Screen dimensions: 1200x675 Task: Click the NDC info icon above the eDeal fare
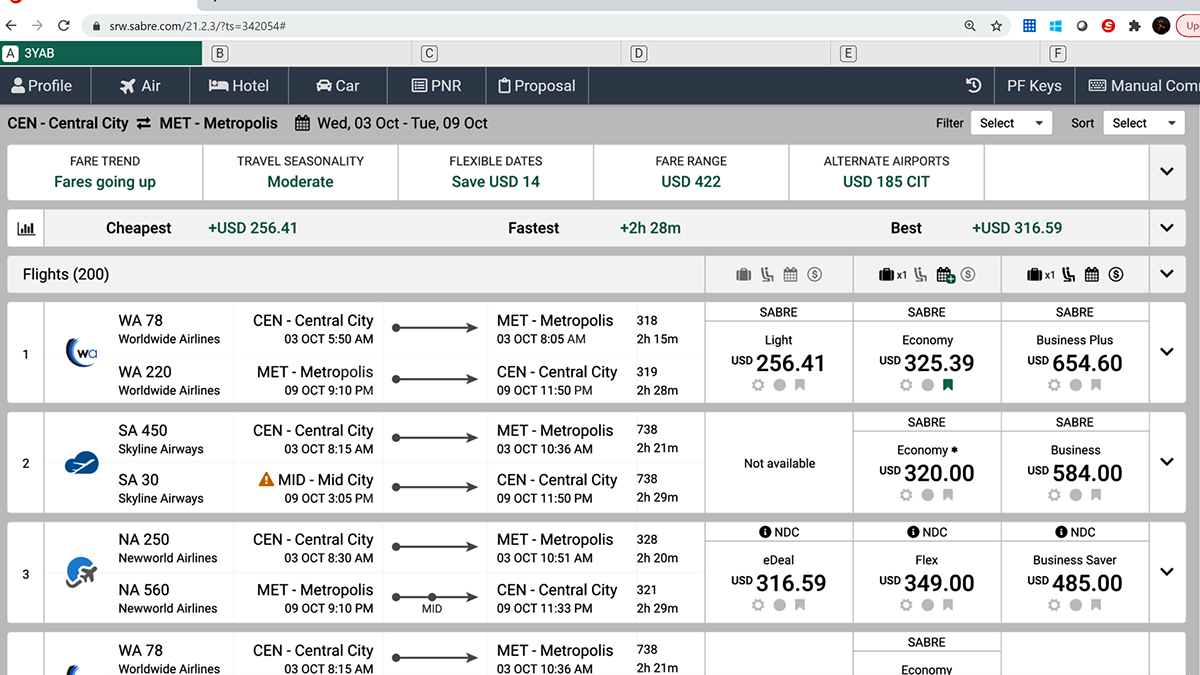tap(765, 532)
